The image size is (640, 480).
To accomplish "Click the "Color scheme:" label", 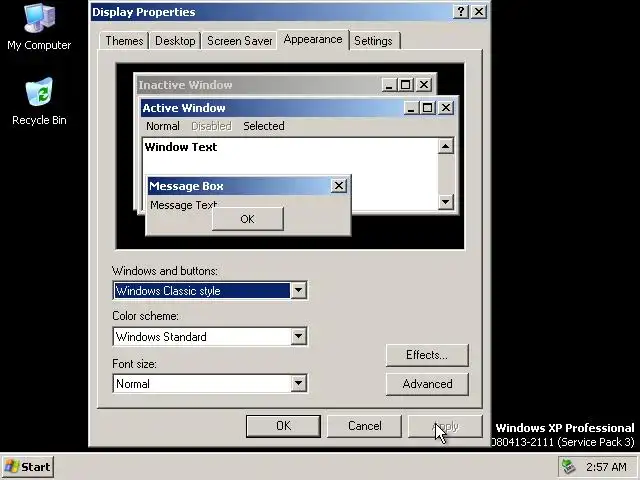I will 145,316.
